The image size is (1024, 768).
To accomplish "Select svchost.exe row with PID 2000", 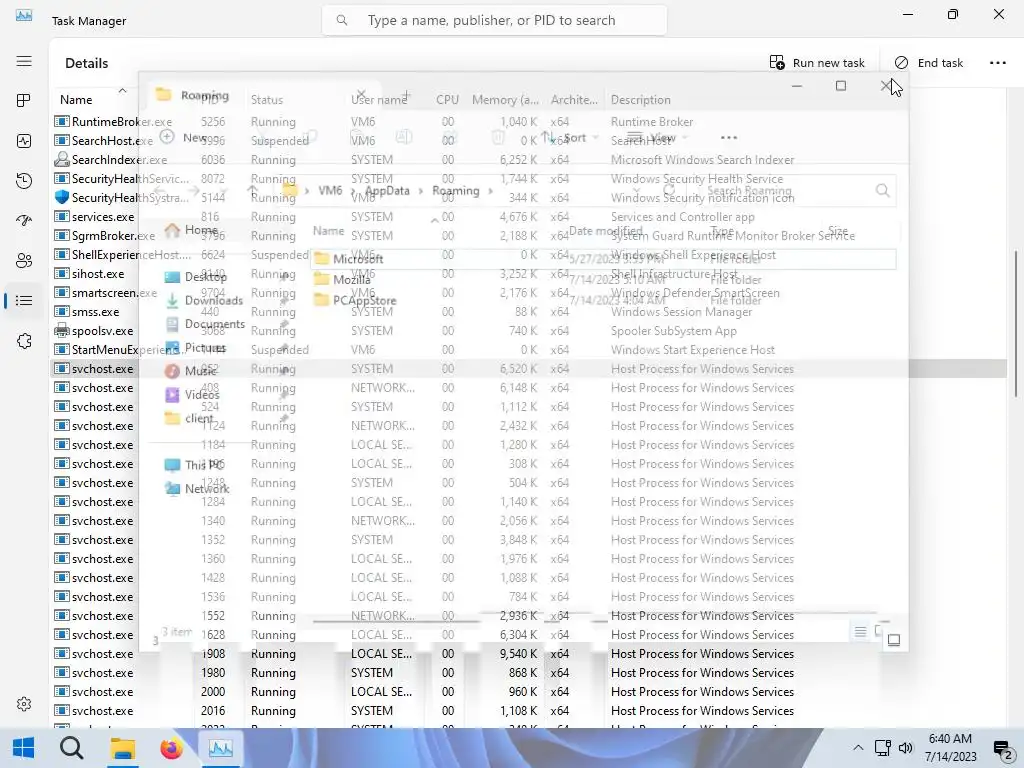I will 528,692.
